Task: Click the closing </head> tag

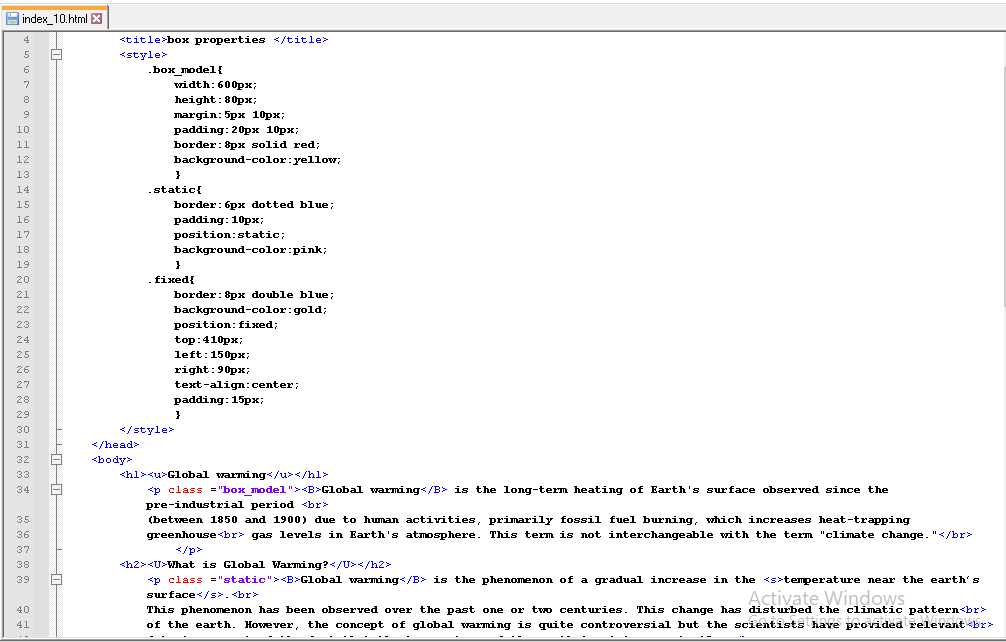Action: click(115, 445)
